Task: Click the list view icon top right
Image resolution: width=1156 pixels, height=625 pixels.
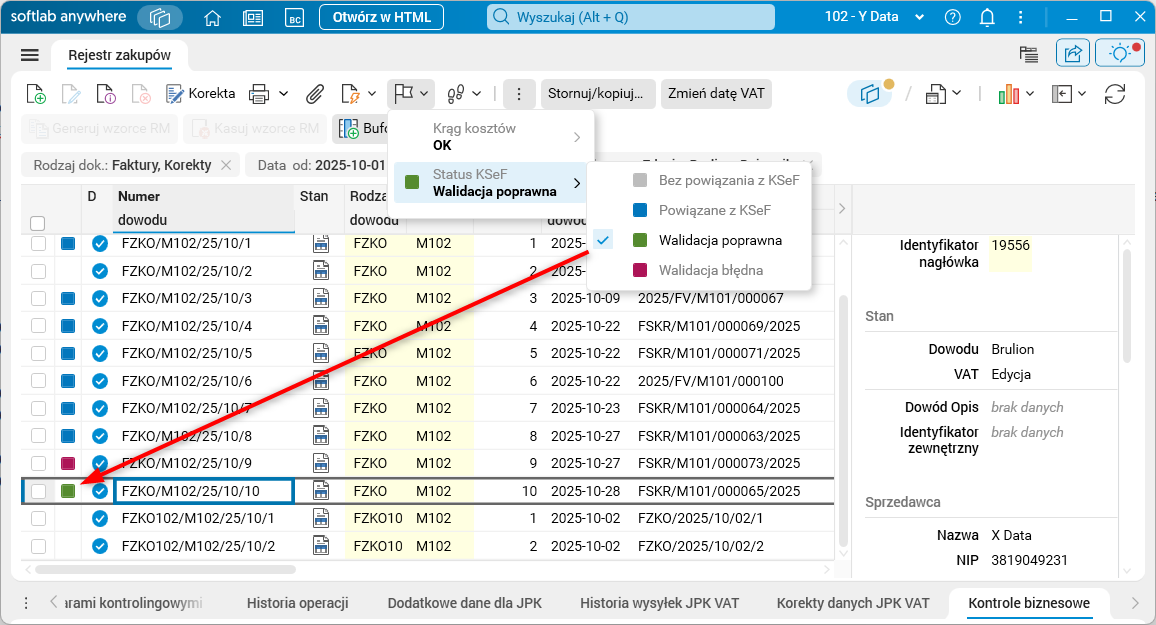Action: click(x=1028, y=54)
